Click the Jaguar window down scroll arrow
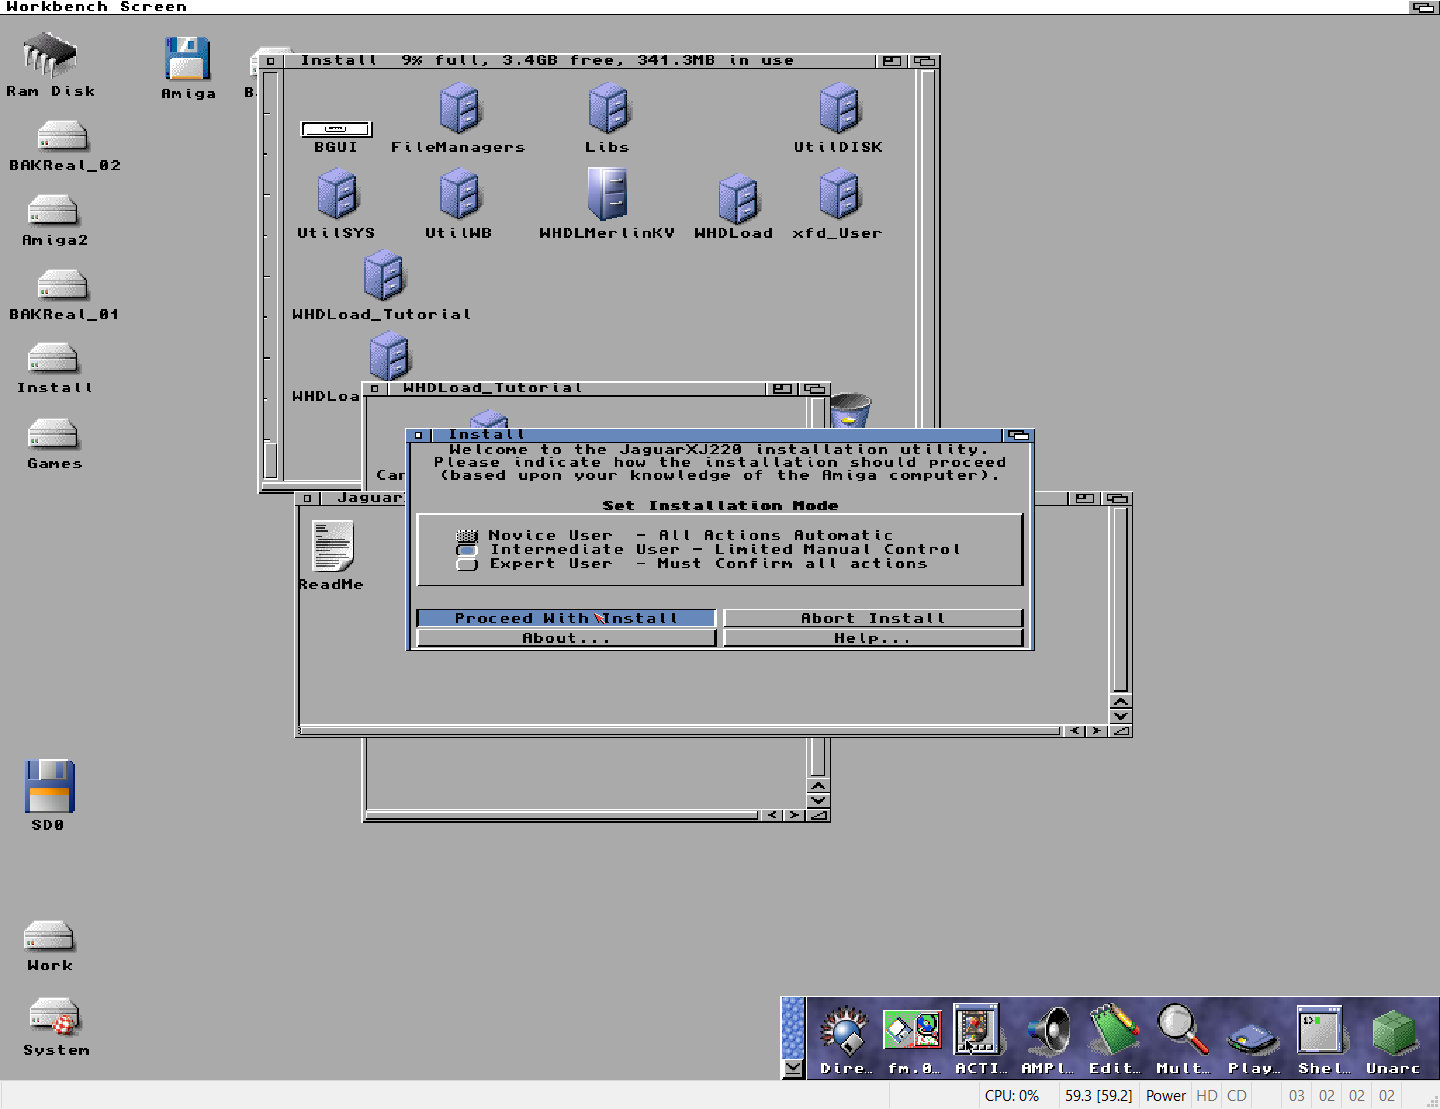1440x1109 pixels. pyautogui.click(x=1121, y=716)
